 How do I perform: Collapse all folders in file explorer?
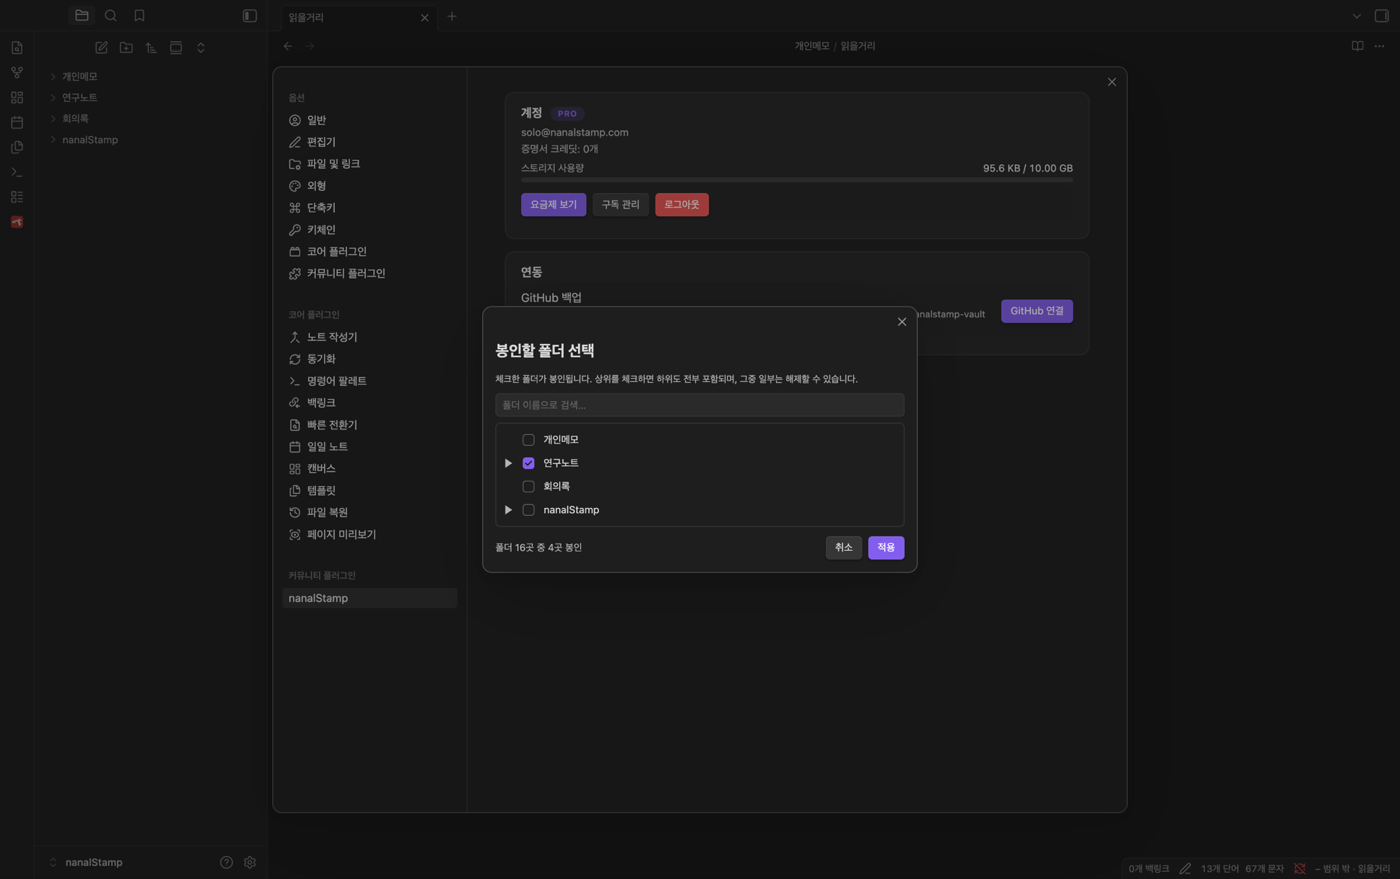coord(201,48)
